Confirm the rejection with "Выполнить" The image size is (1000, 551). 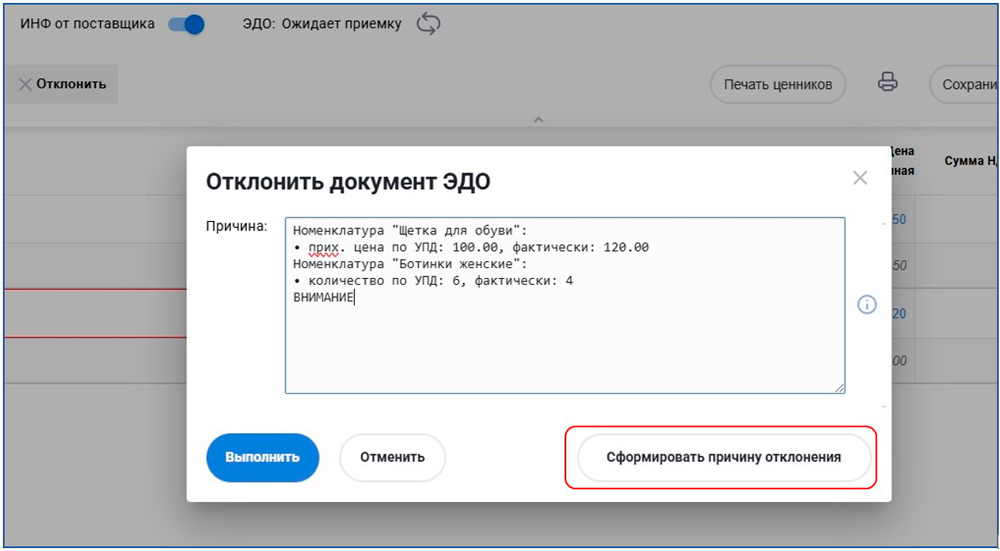point(262,457)
